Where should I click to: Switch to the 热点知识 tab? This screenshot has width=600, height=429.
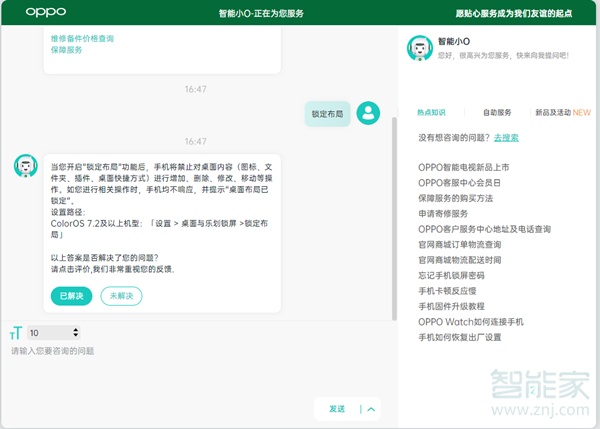point(431,112)
